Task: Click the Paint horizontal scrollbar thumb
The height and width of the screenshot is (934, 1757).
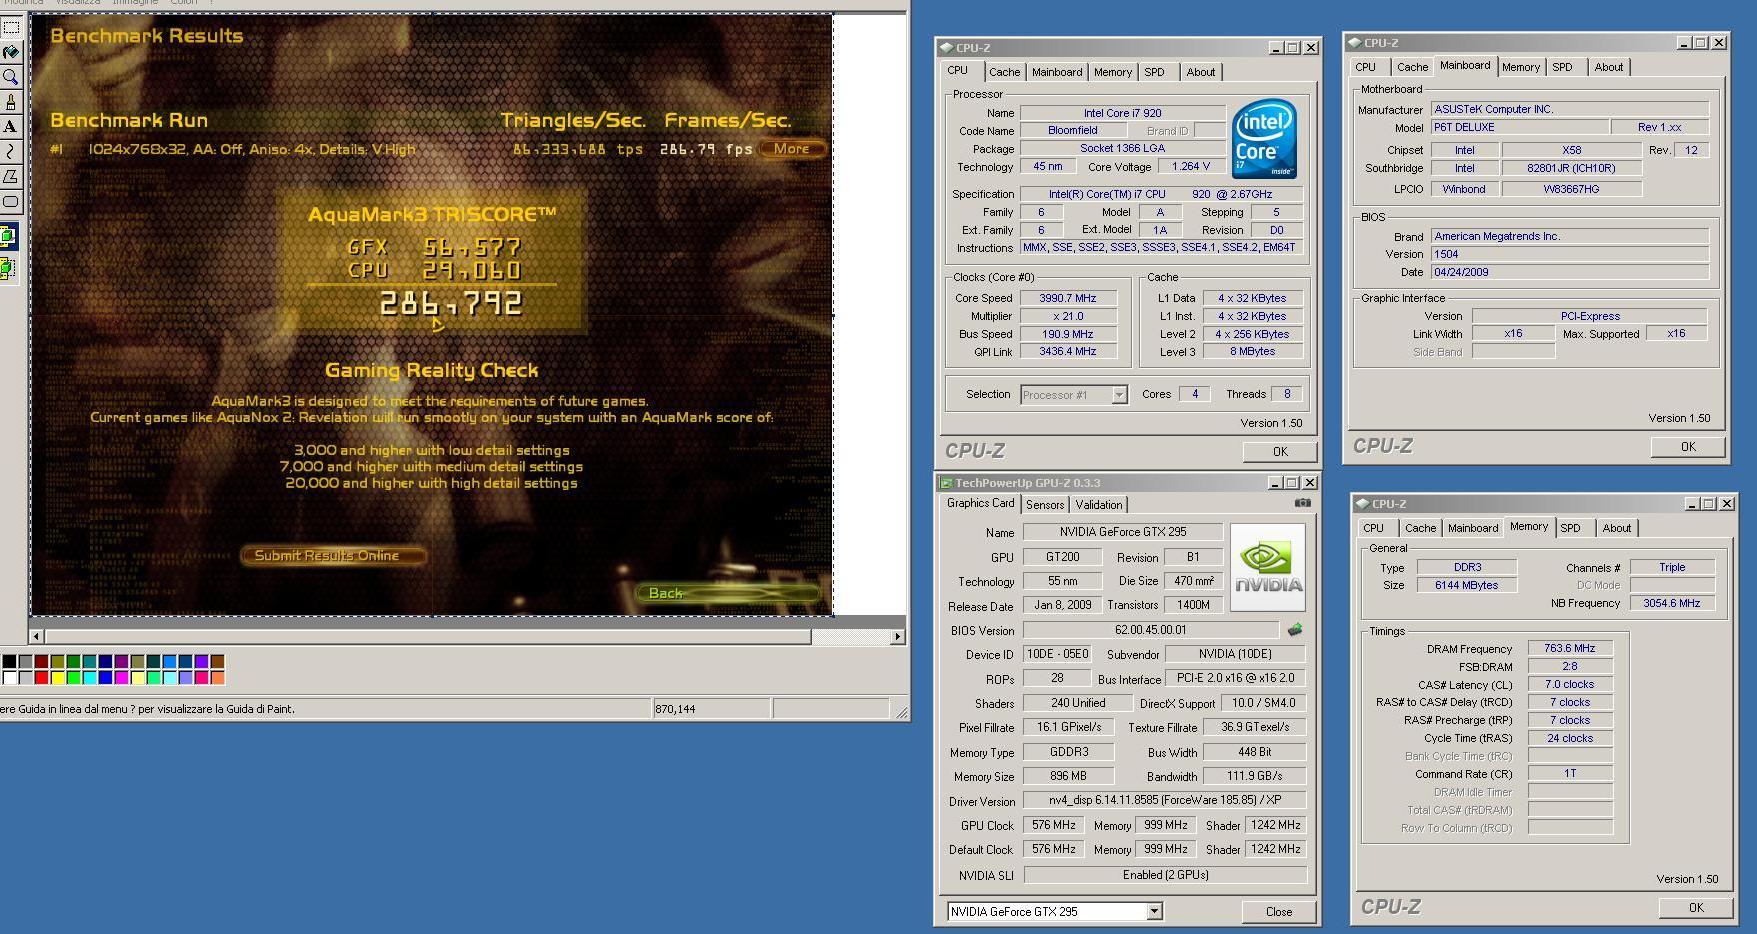Action: (428, 636)
